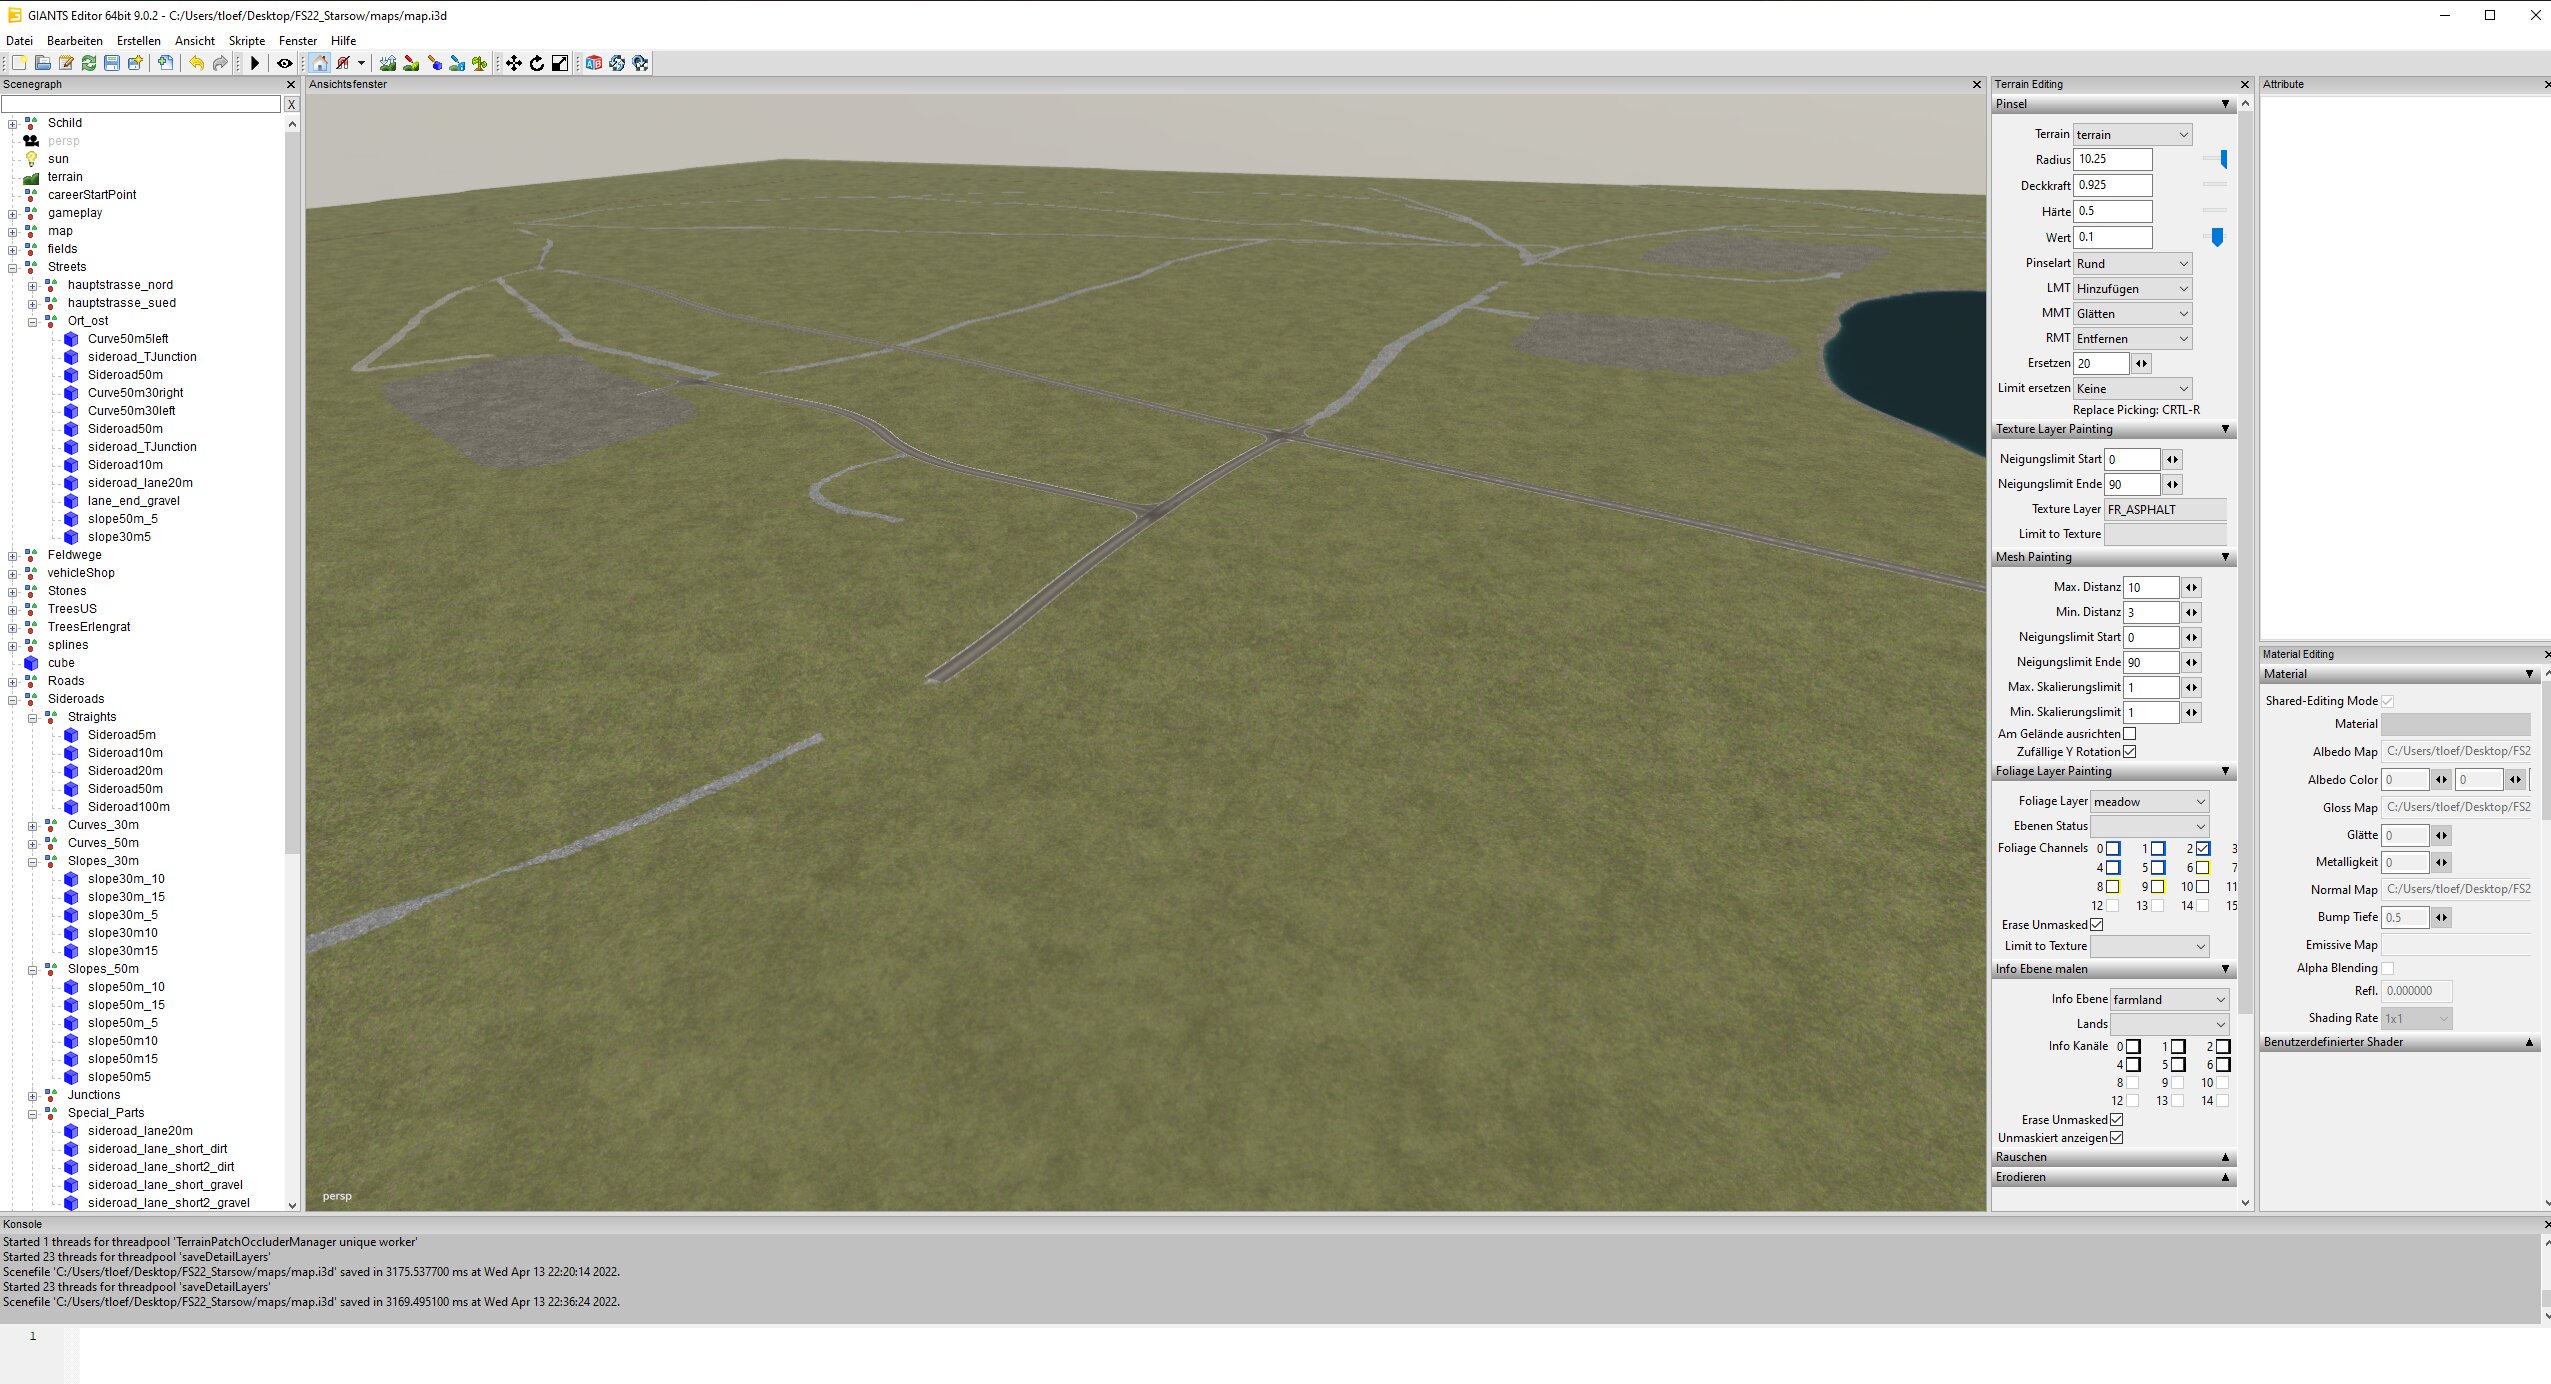Collapse the Ort_ost tree node
2551x1384 pixels.
tap(32, 321)
